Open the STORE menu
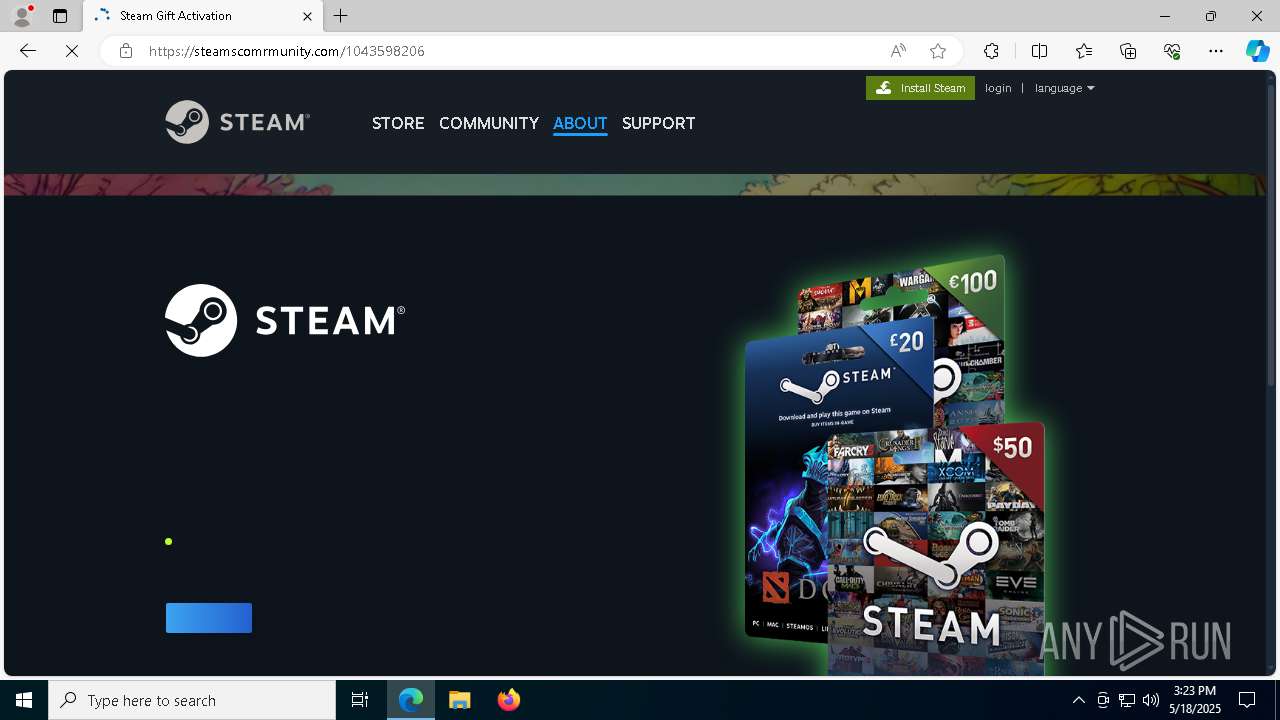Viewport: 1280px width, 720px height. click(x=398, y=123)
